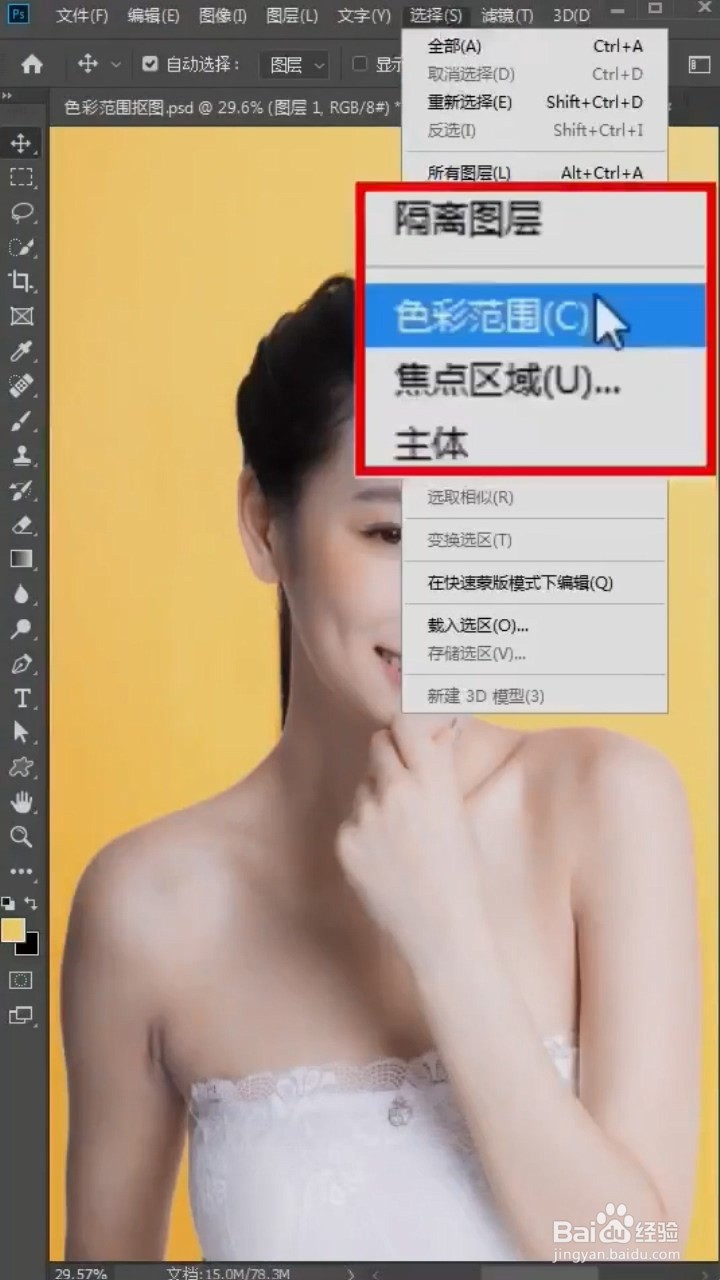Select the Eyedropper tool

click(21, 351)
